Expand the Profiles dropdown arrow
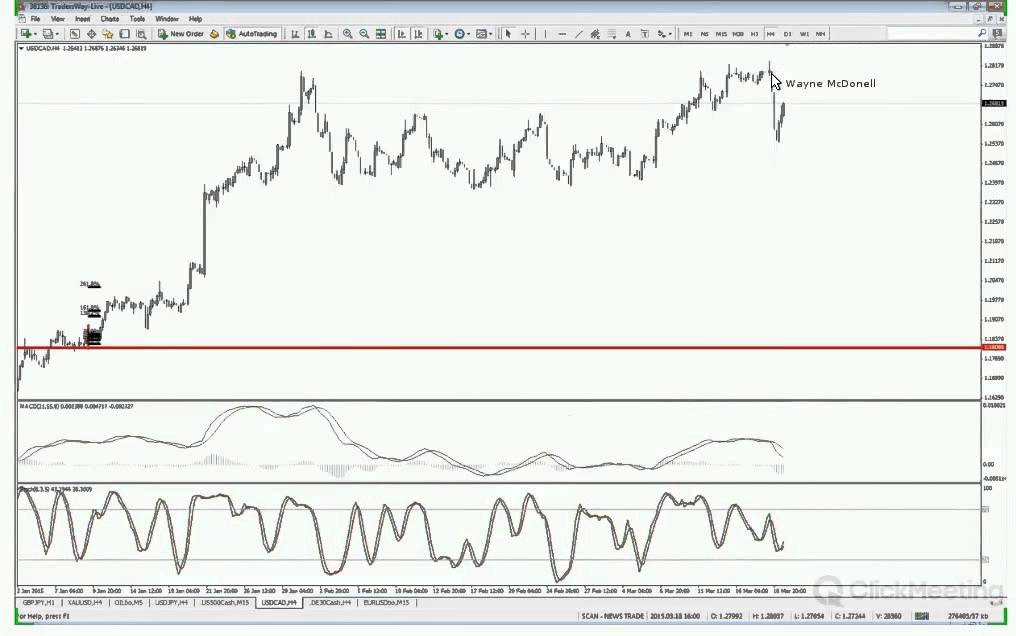The height and width of the screenshot is (636, 1016). click(57, 34)
